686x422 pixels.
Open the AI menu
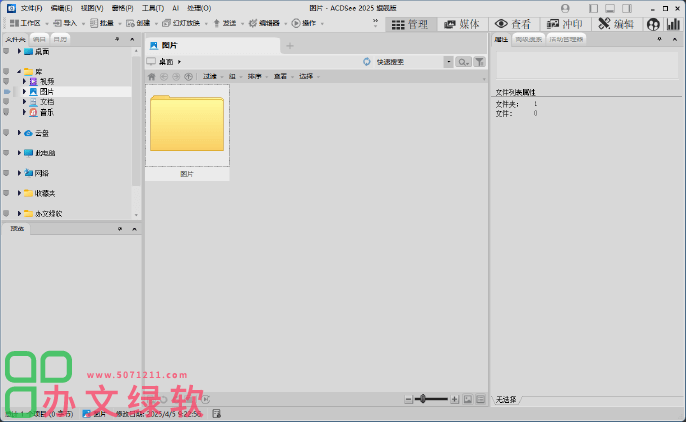coord(175,8)
